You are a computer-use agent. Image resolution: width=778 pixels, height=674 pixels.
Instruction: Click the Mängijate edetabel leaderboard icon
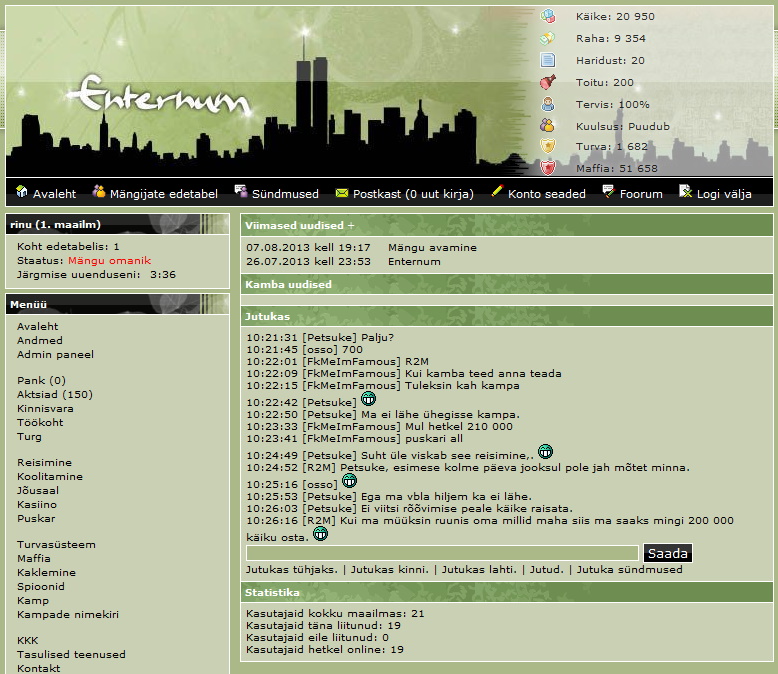[x=99, y=192]
